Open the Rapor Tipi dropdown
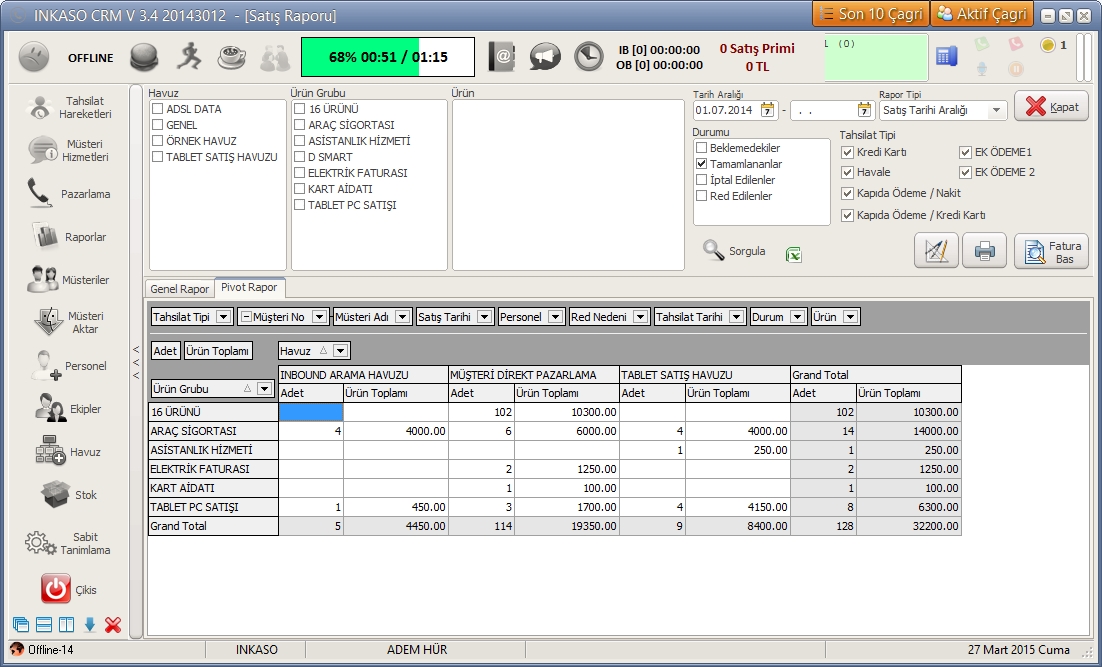 pyautogui.click(x=996, y=110)
